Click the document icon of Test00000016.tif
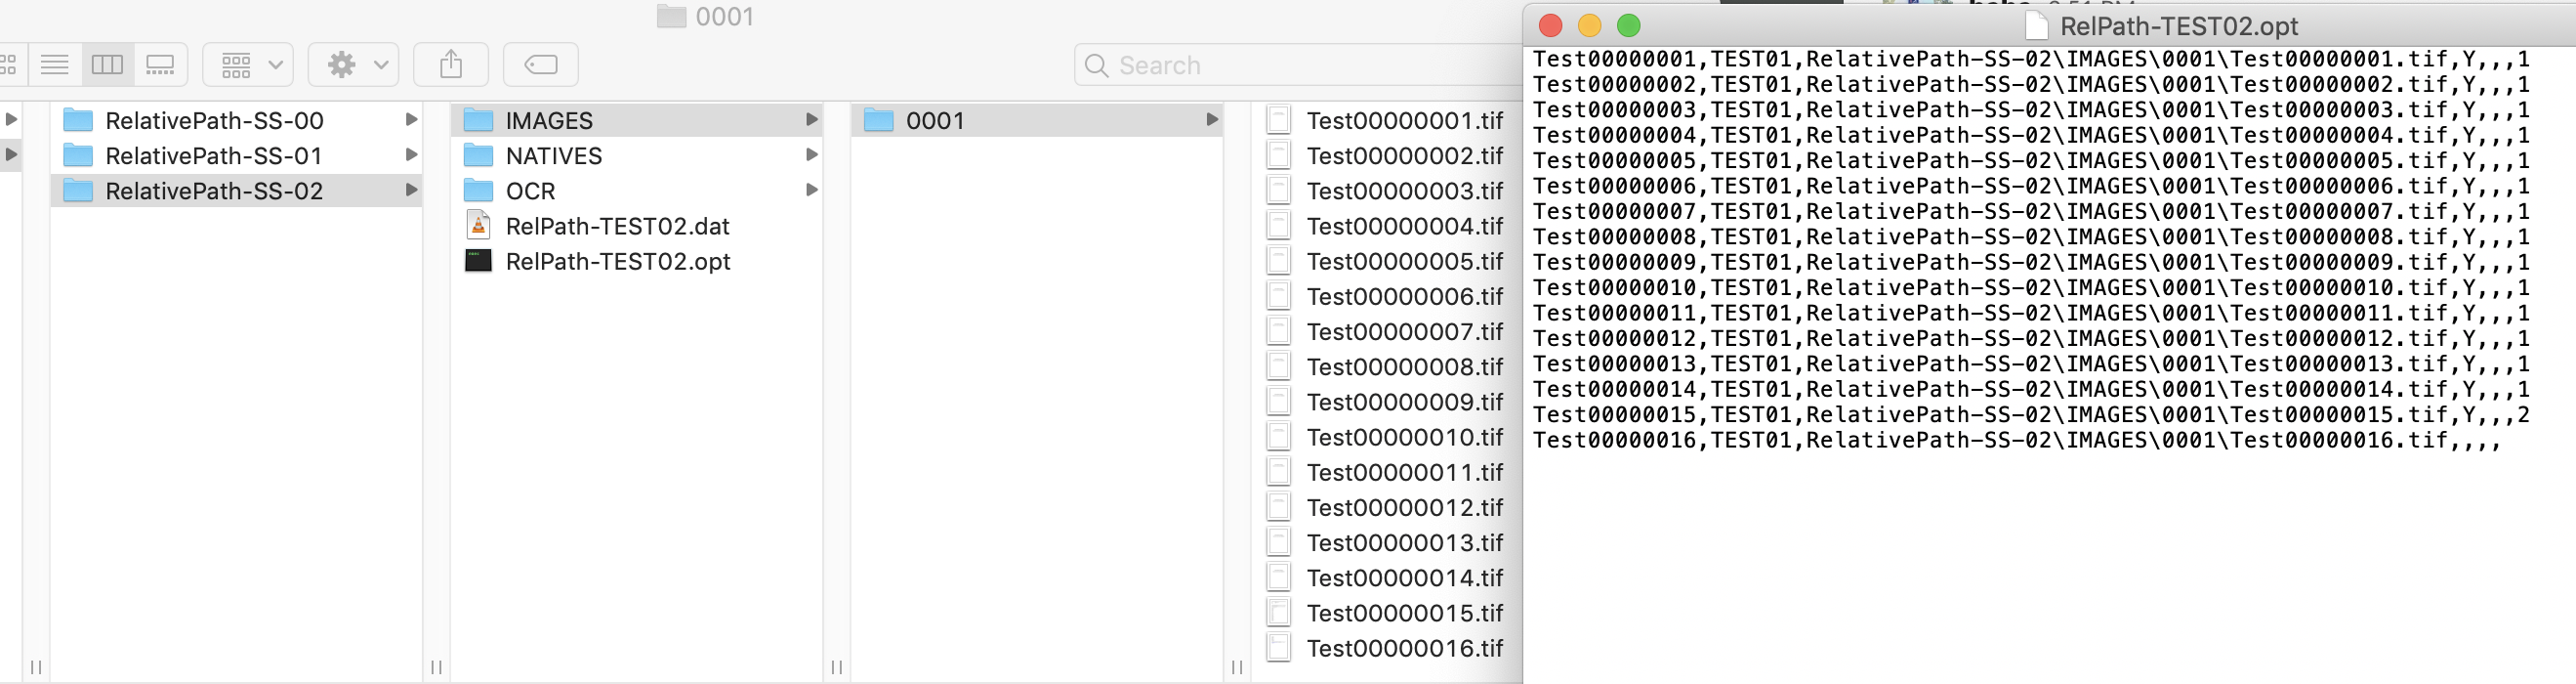2576x684 pixels. coord(1278,648)
